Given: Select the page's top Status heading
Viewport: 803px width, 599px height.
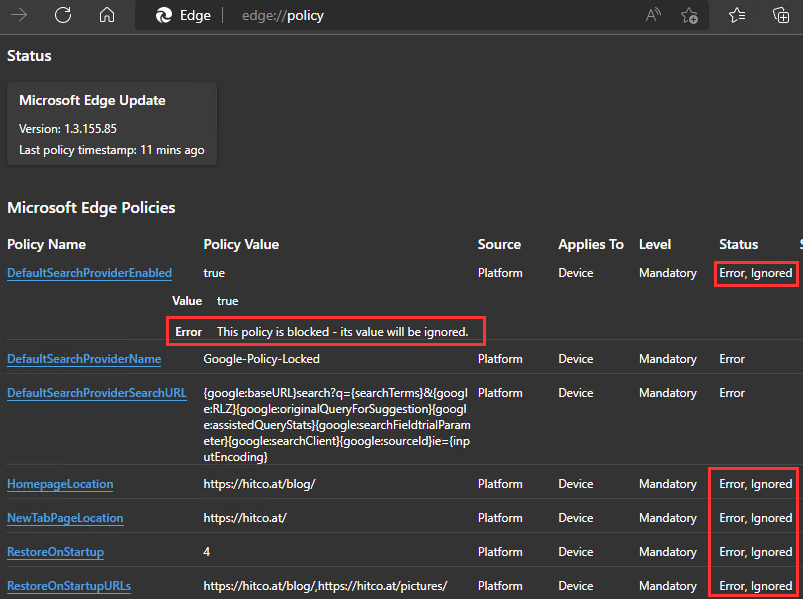Looking at the screenshot, I should 29,55.
